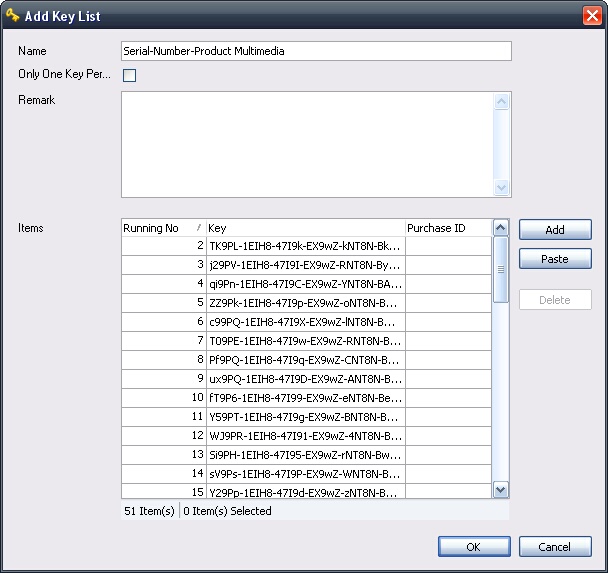Enable the Only One Key Per checkbox

pyautogui.click(x=129, y=75)
